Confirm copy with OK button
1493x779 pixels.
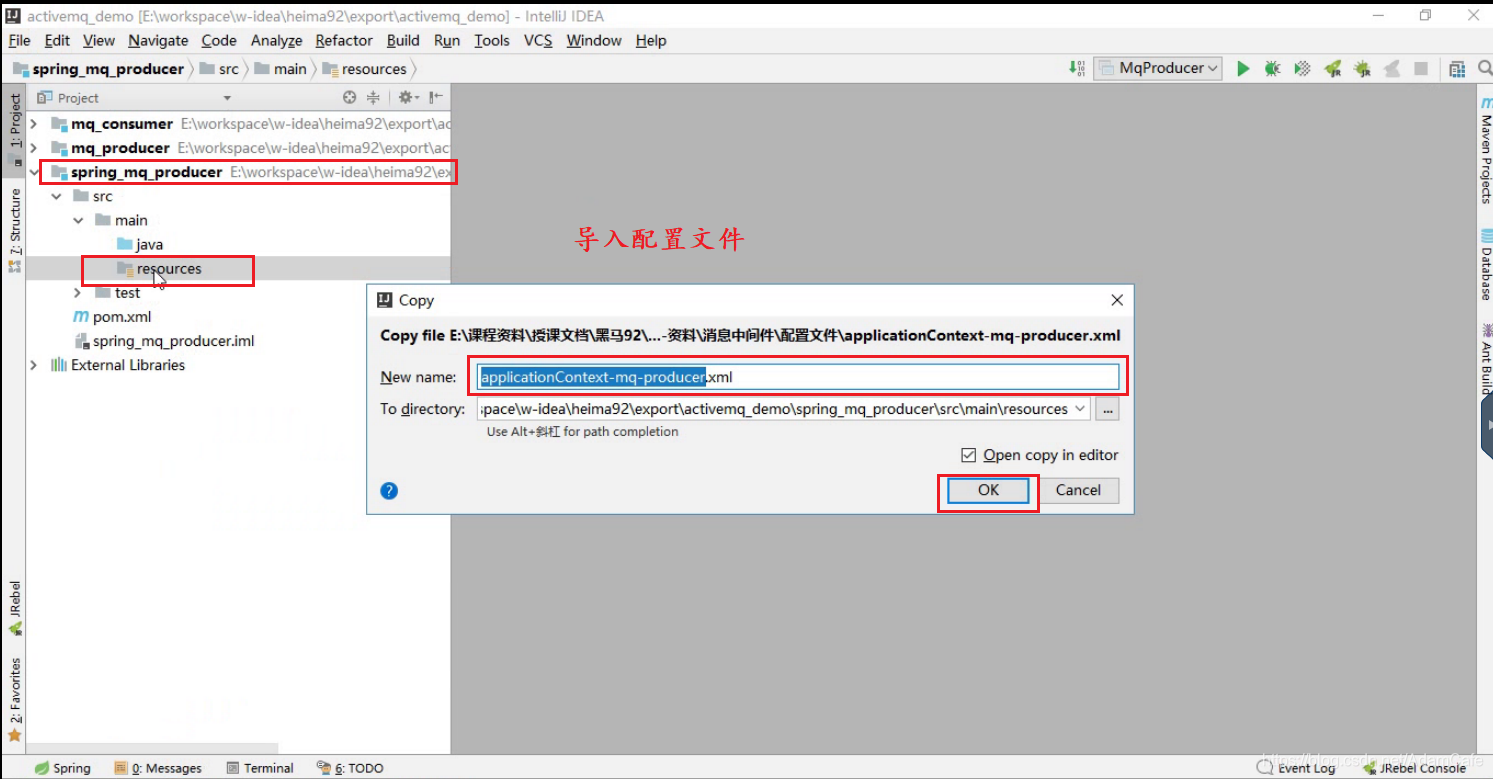click(988, 490)
